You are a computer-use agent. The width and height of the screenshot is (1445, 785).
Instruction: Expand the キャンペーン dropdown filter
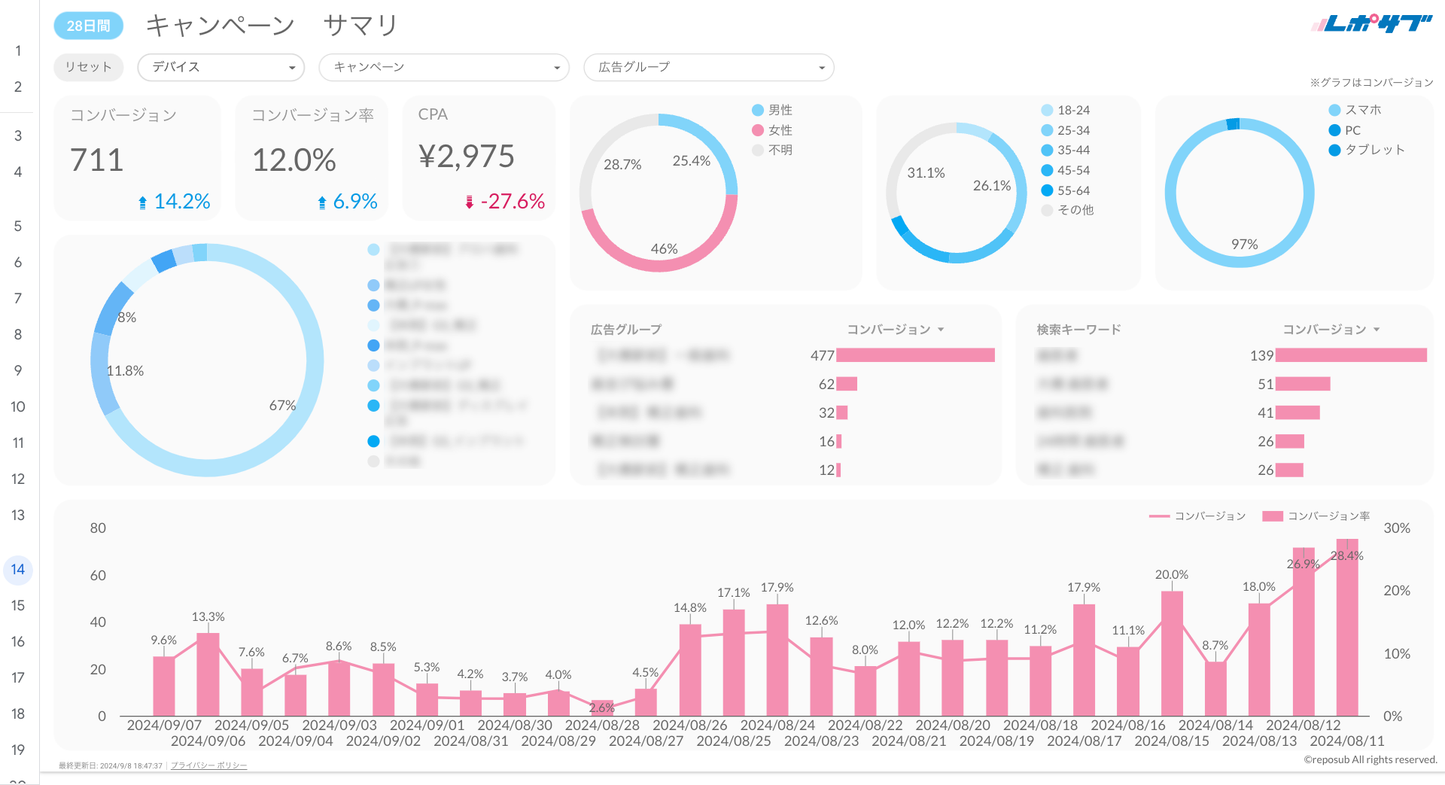[444, 67]
